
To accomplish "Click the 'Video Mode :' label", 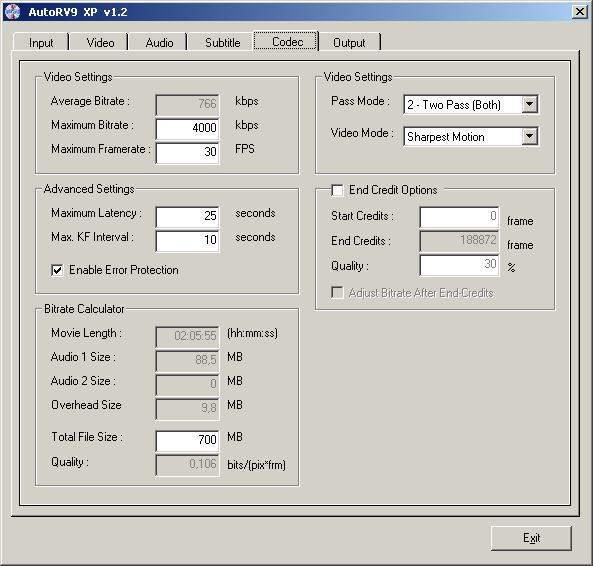I will [x=362, y=133].
